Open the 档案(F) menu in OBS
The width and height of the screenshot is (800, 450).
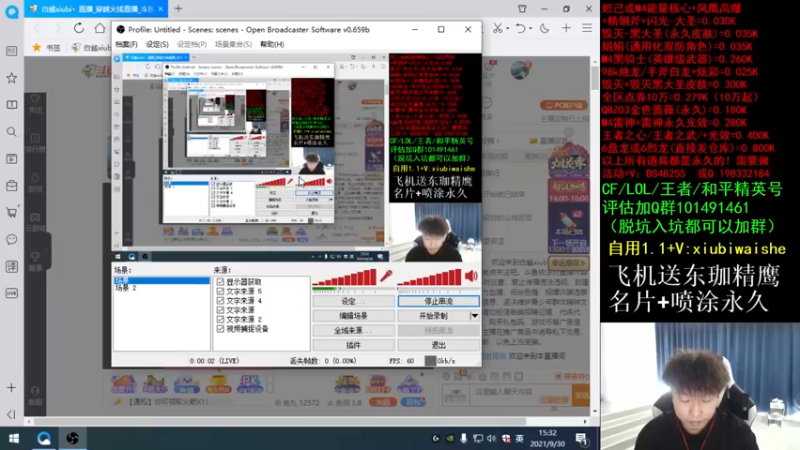click(126, 44)
